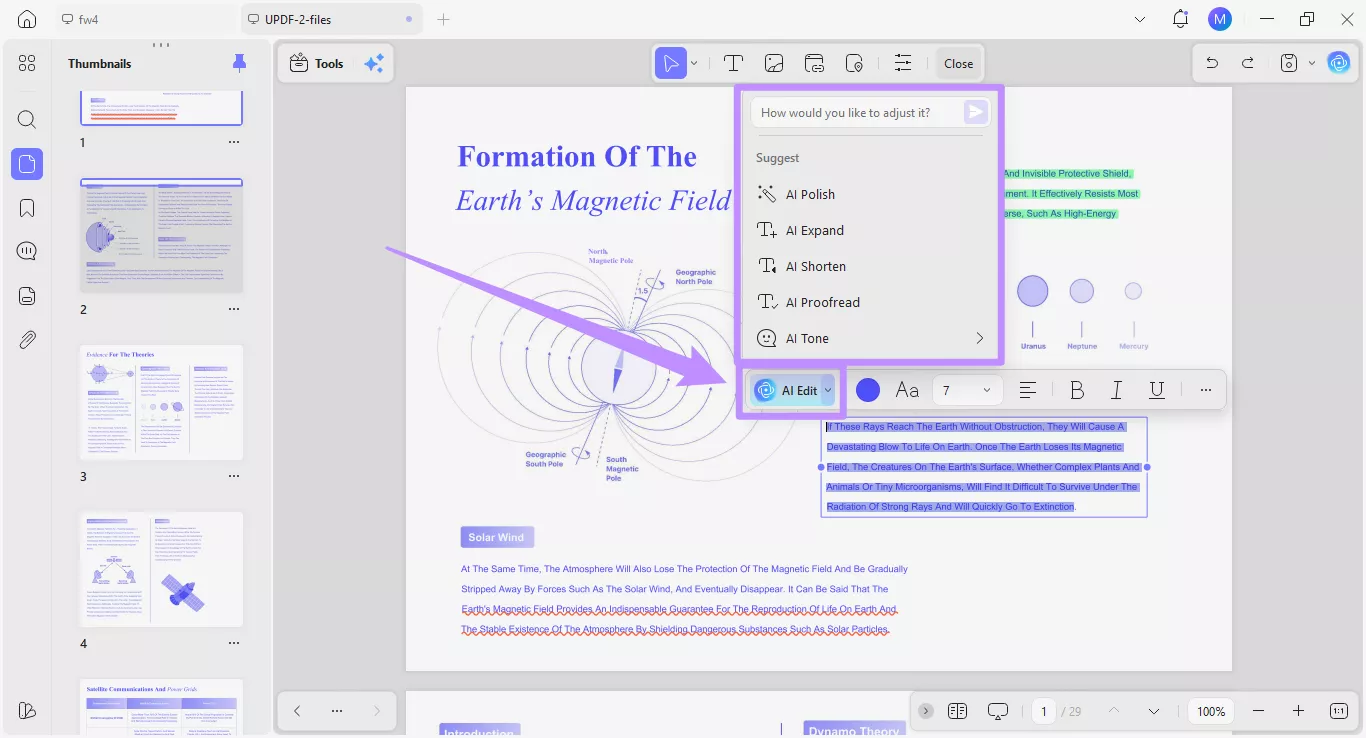Click the Close button in edit toolbar

coord(958,63)
